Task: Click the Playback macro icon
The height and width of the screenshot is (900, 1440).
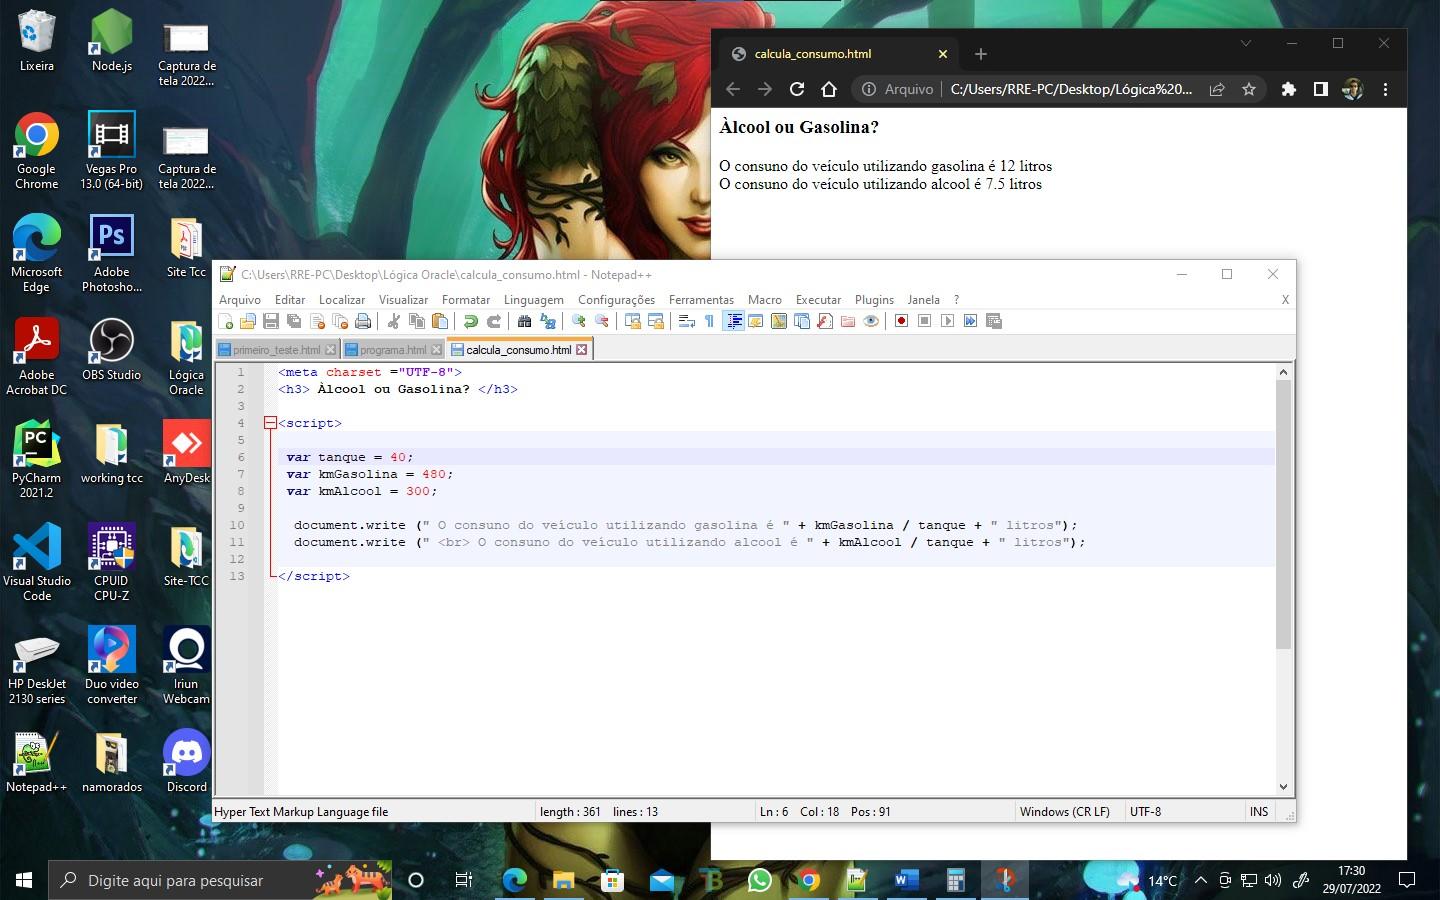Action: point(947,321)
